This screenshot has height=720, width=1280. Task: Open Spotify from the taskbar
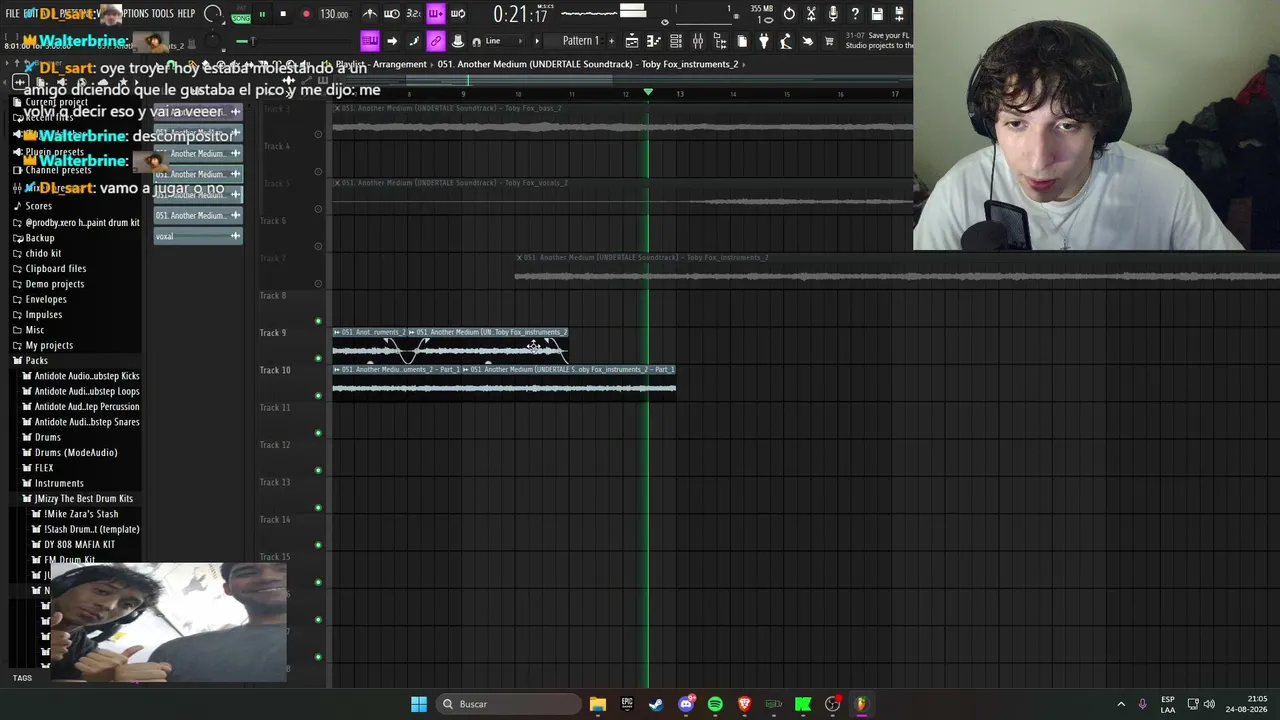715,704
